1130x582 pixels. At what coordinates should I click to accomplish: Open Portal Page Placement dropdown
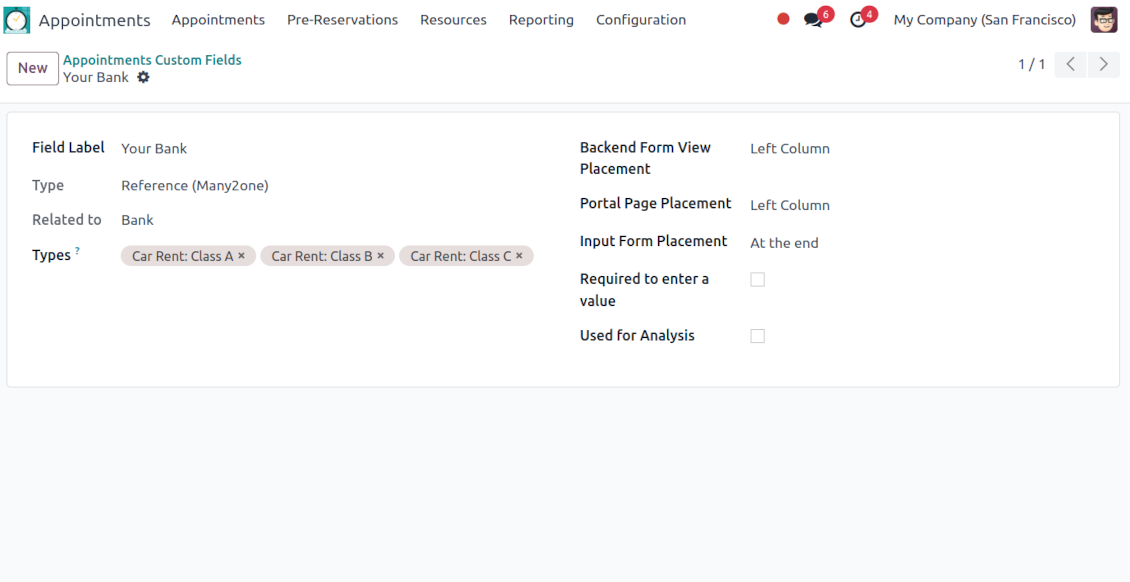790,205
